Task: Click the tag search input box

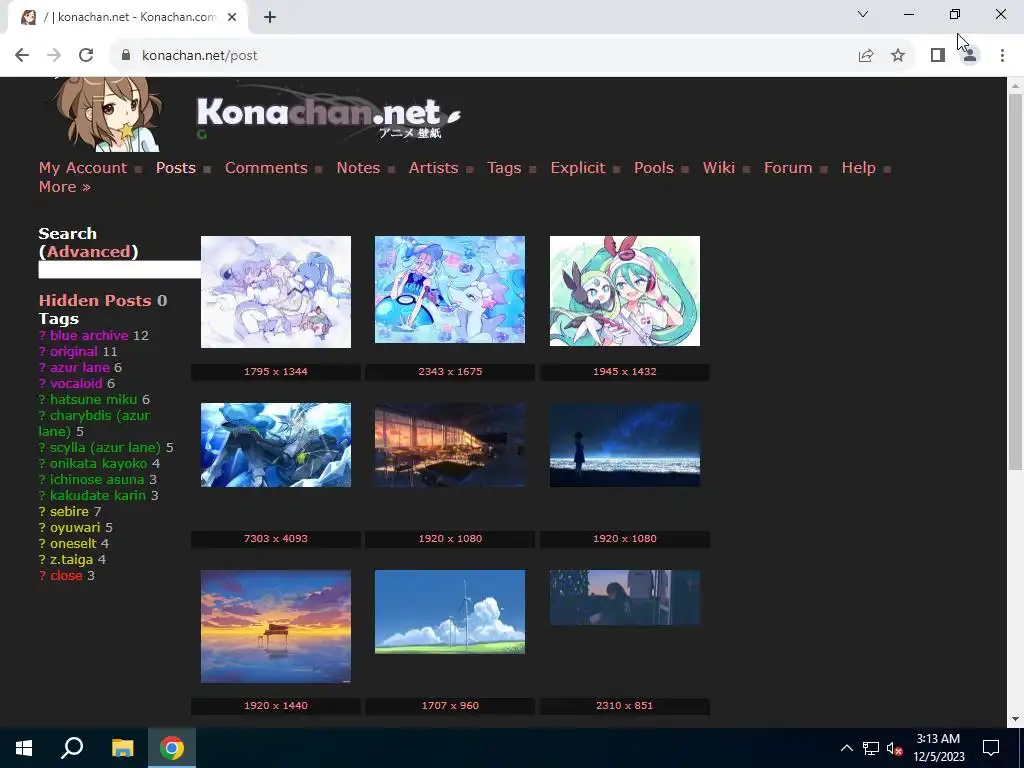Action: click(x=120, y=270)
